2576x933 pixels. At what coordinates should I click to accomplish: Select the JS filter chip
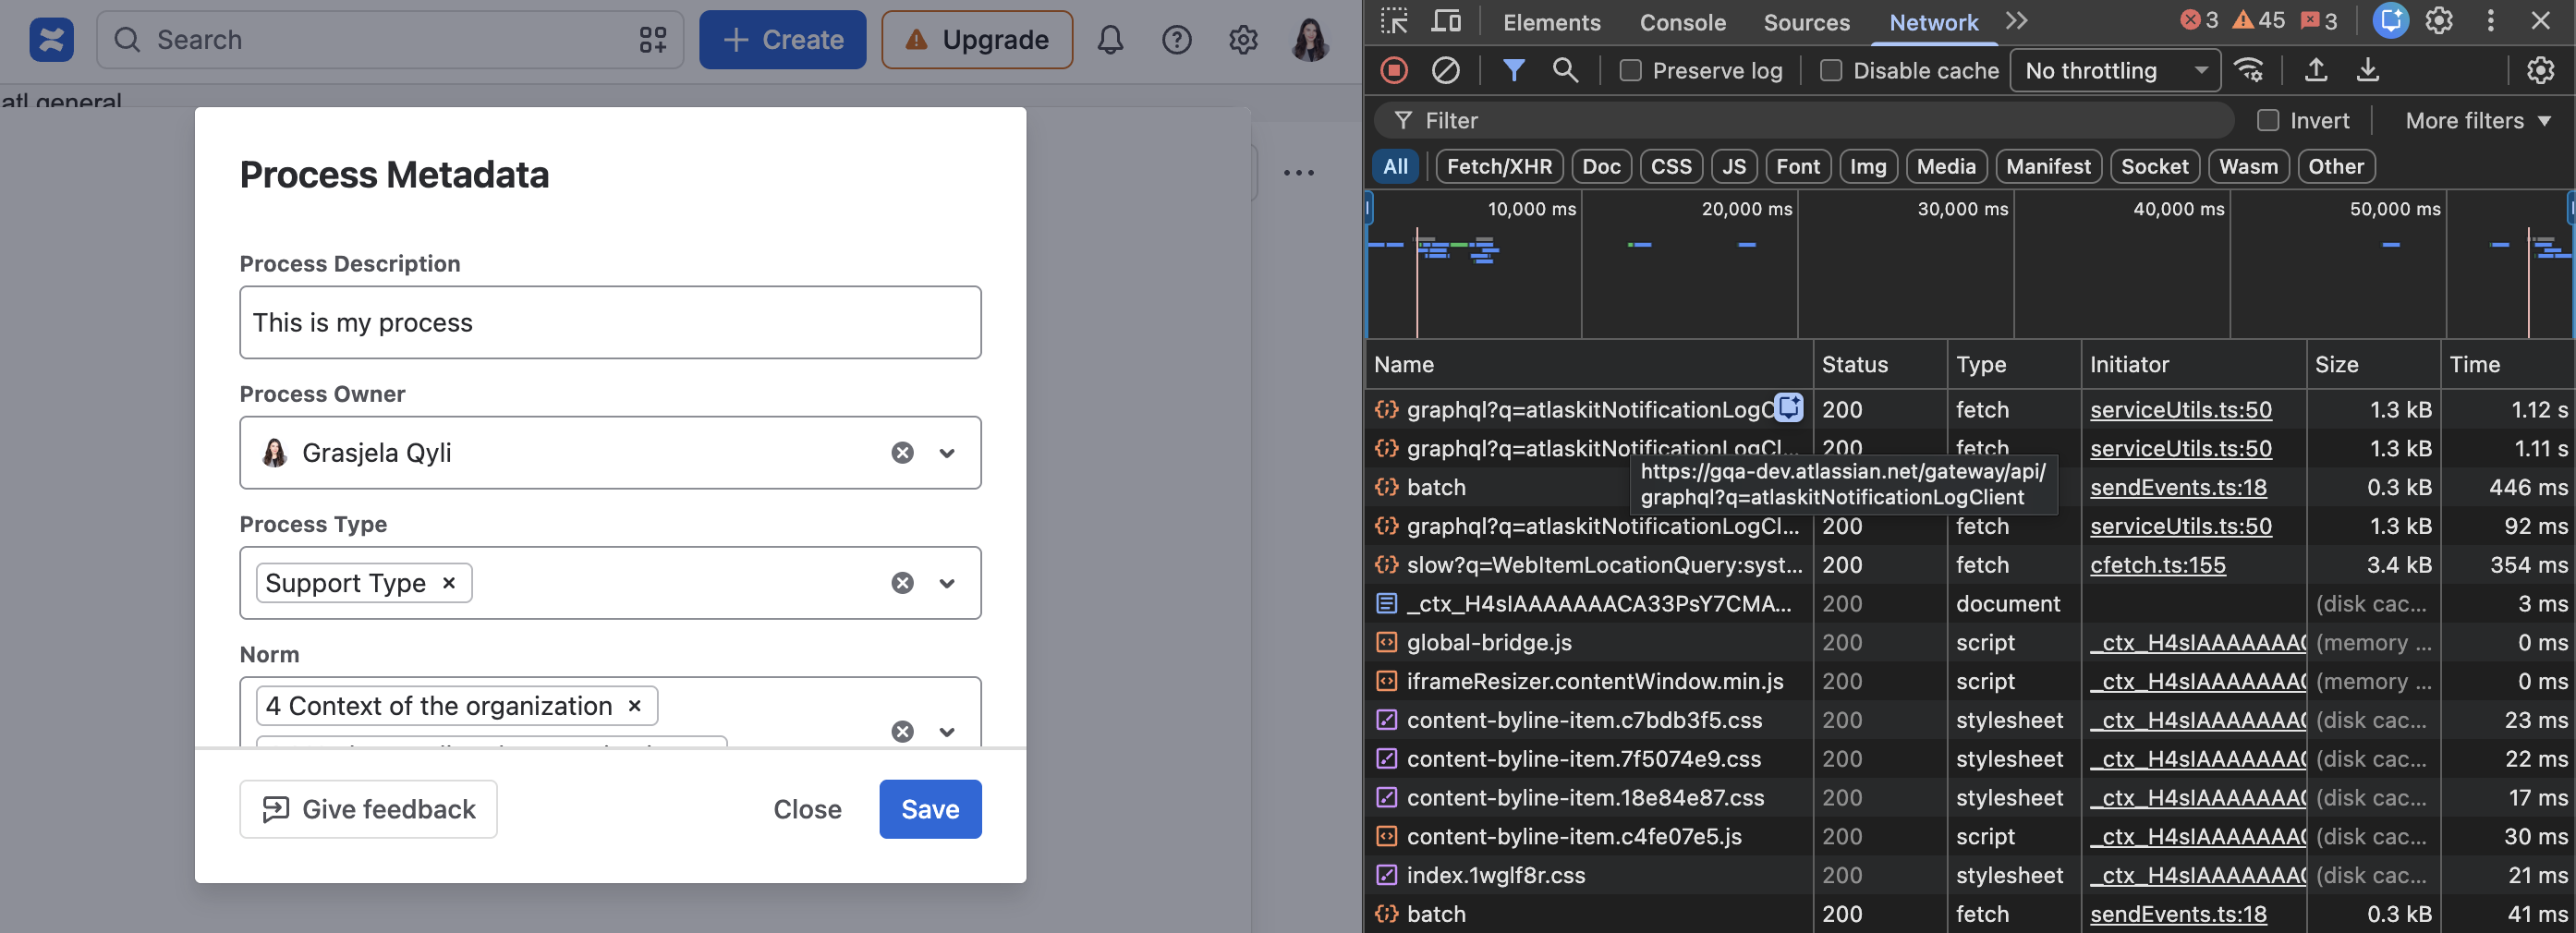[1734, 166]
